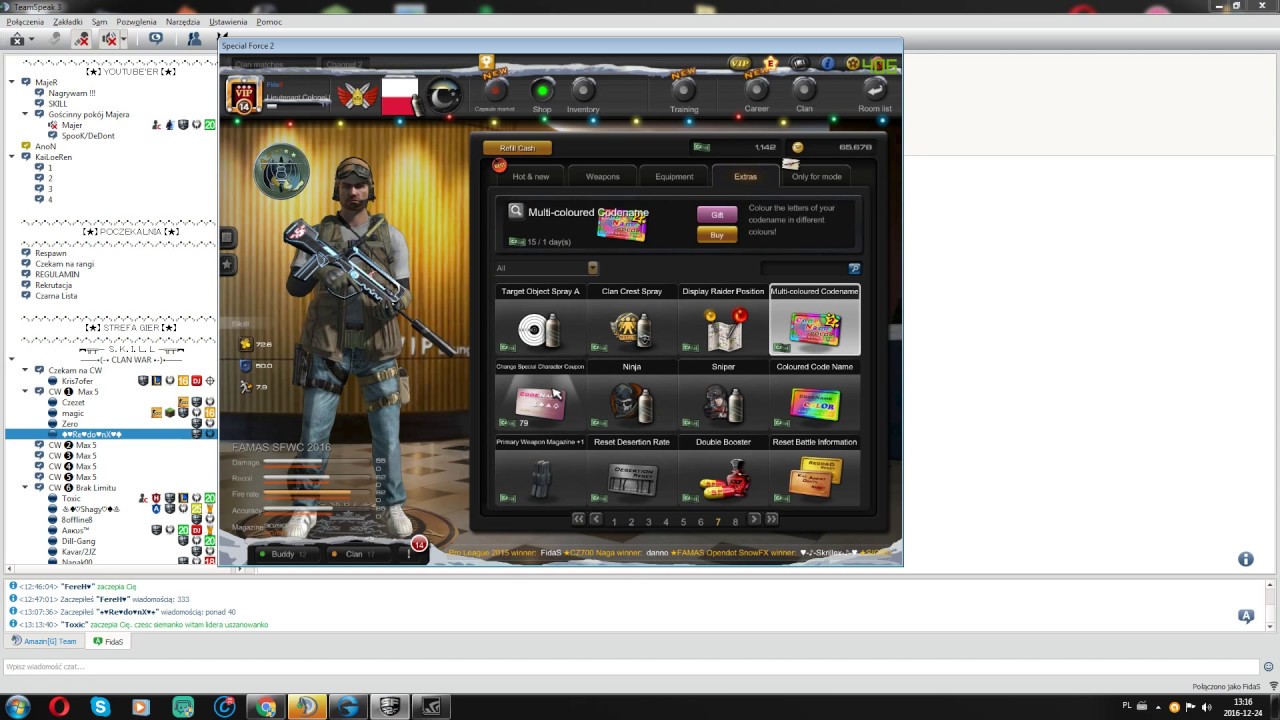Click the chat message input field
The width and height of the screenshot is (1280, 720).
point(630,667)
